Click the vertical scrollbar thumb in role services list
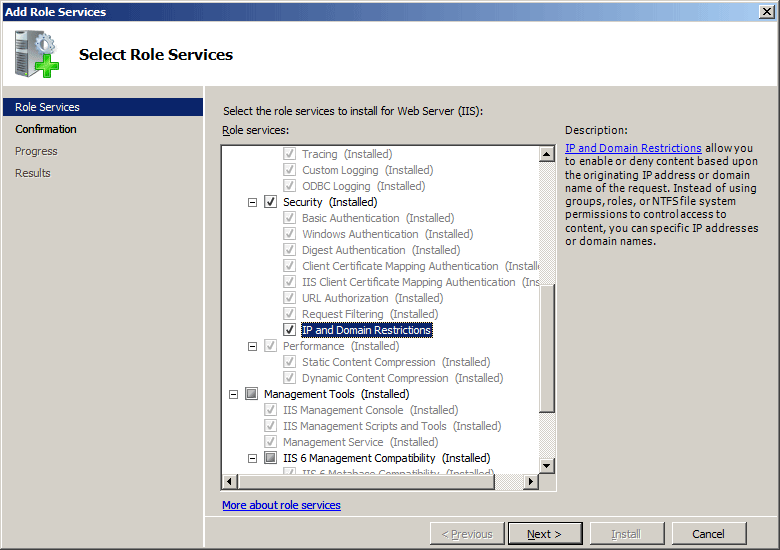 tap(547, 348)
